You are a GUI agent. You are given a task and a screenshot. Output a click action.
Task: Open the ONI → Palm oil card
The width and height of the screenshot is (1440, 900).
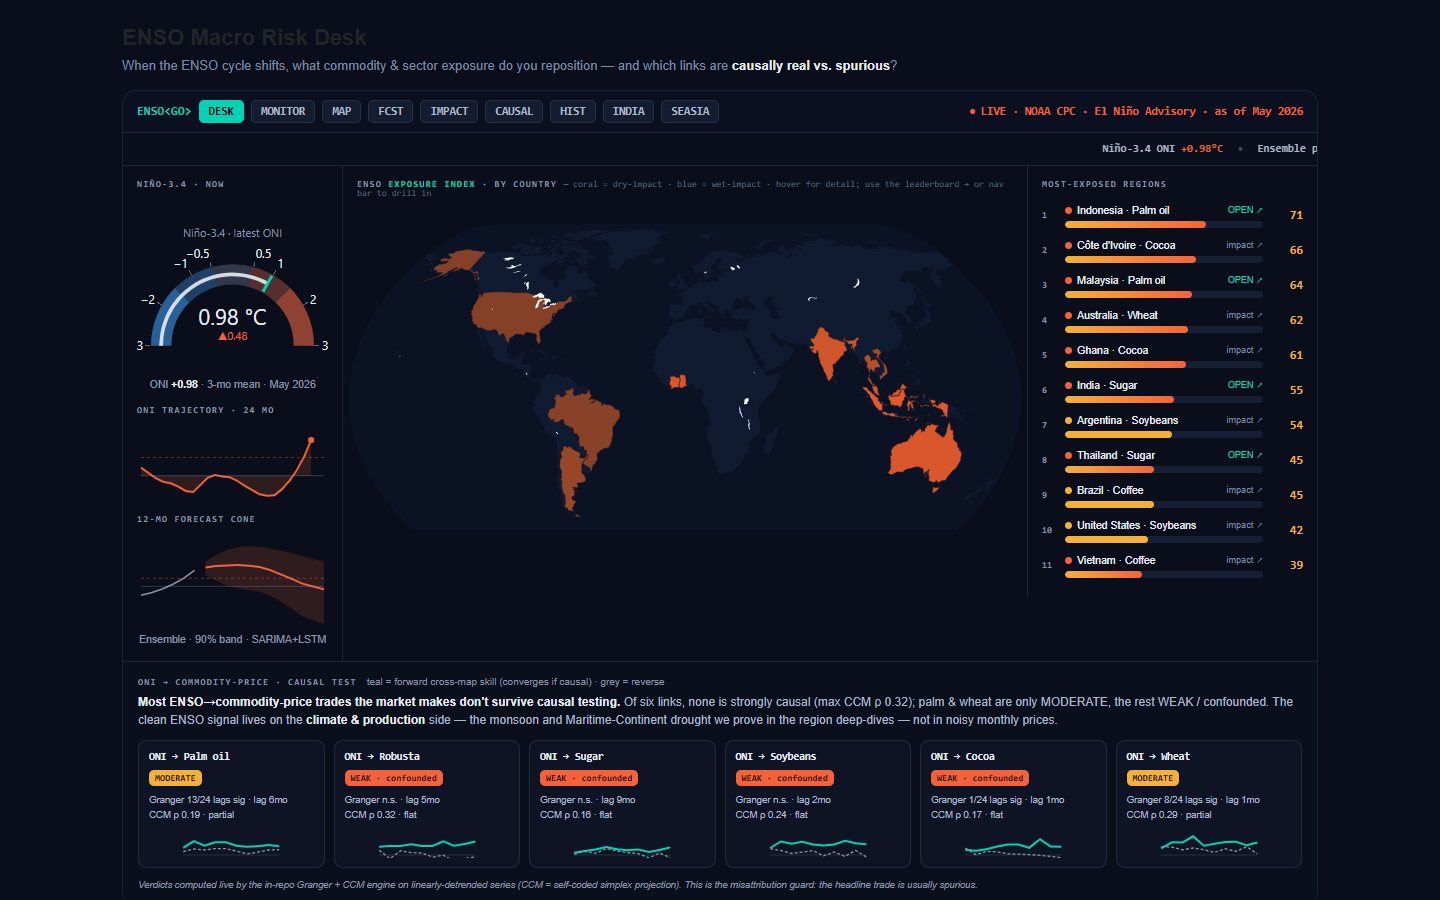pos(231,804)
